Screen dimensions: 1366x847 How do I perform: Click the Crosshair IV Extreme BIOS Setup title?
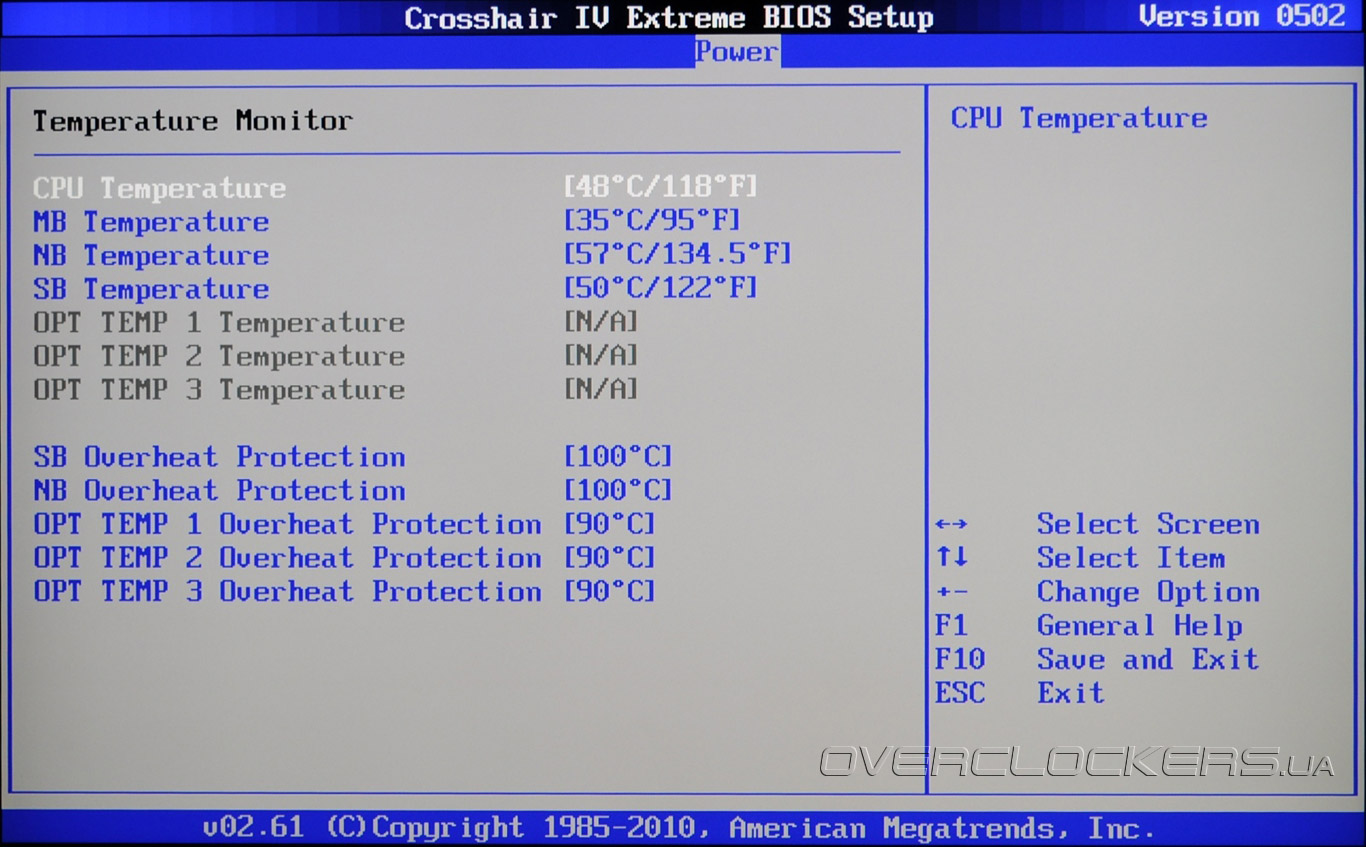pos(669,18)
